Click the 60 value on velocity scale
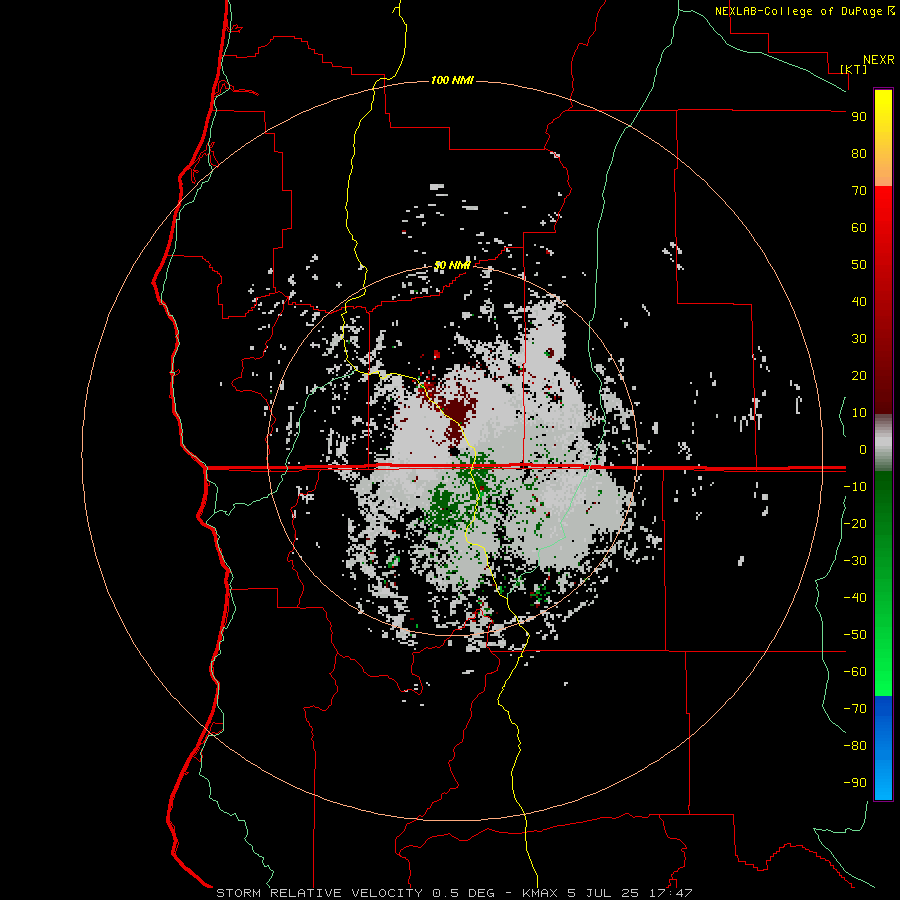This screenshot has height=900, width=900. point(859,228)
